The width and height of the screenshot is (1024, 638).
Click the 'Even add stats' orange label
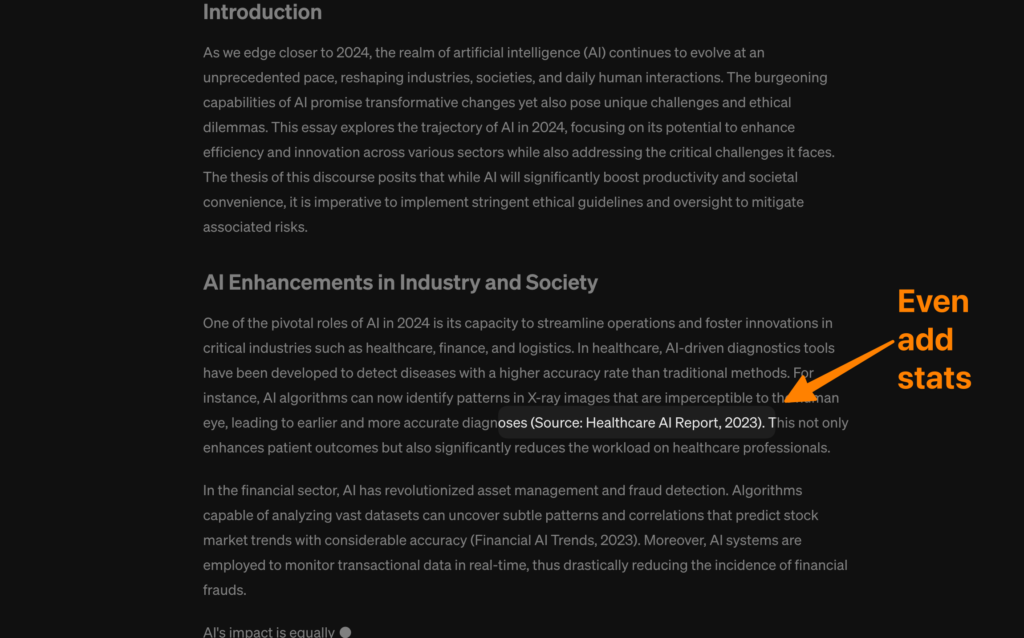click(x=933, y=340)
